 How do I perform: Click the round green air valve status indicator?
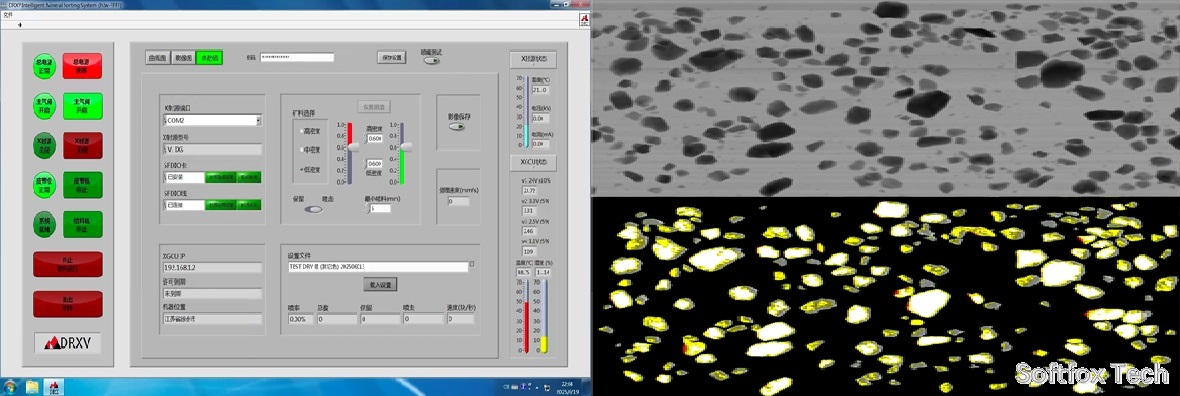click(45, 105)
